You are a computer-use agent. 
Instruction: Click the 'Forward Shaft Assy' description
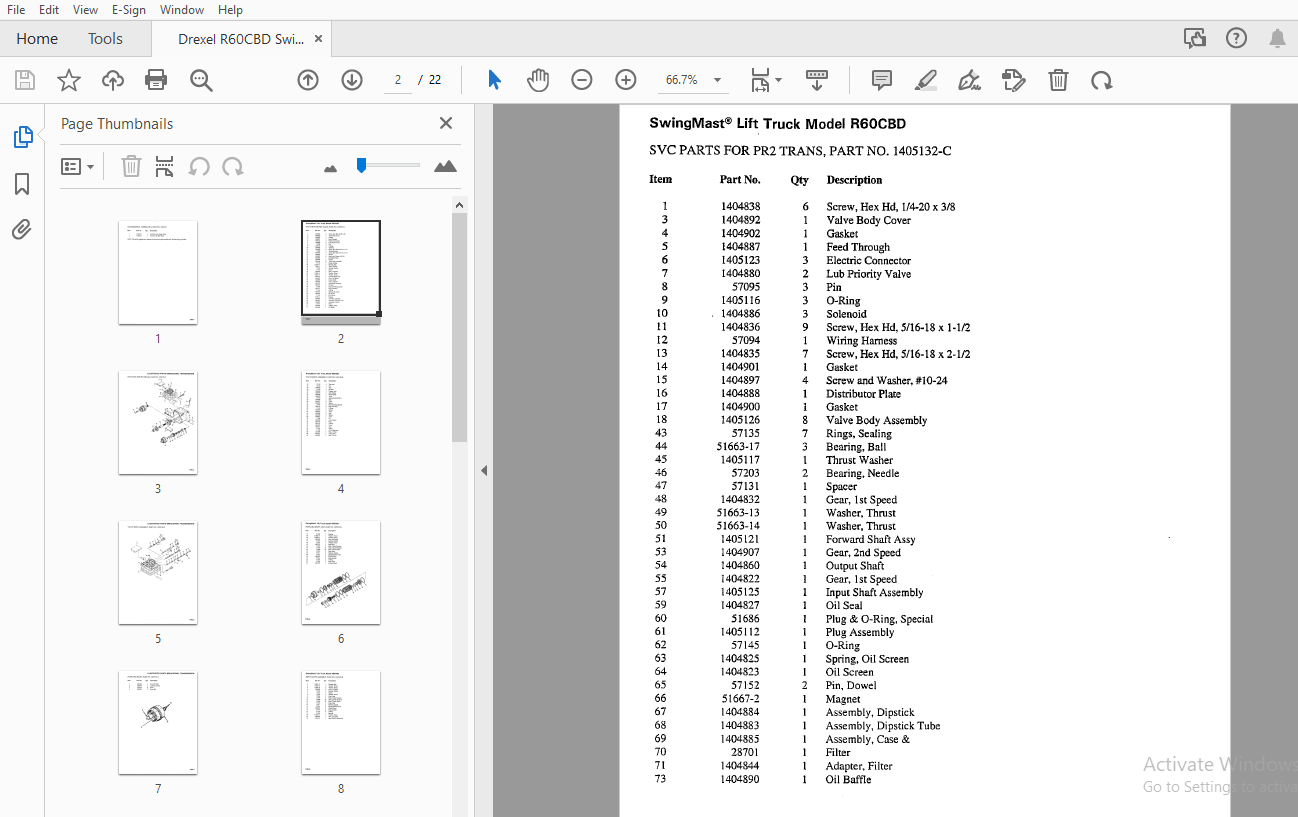[x=870, y=539]
